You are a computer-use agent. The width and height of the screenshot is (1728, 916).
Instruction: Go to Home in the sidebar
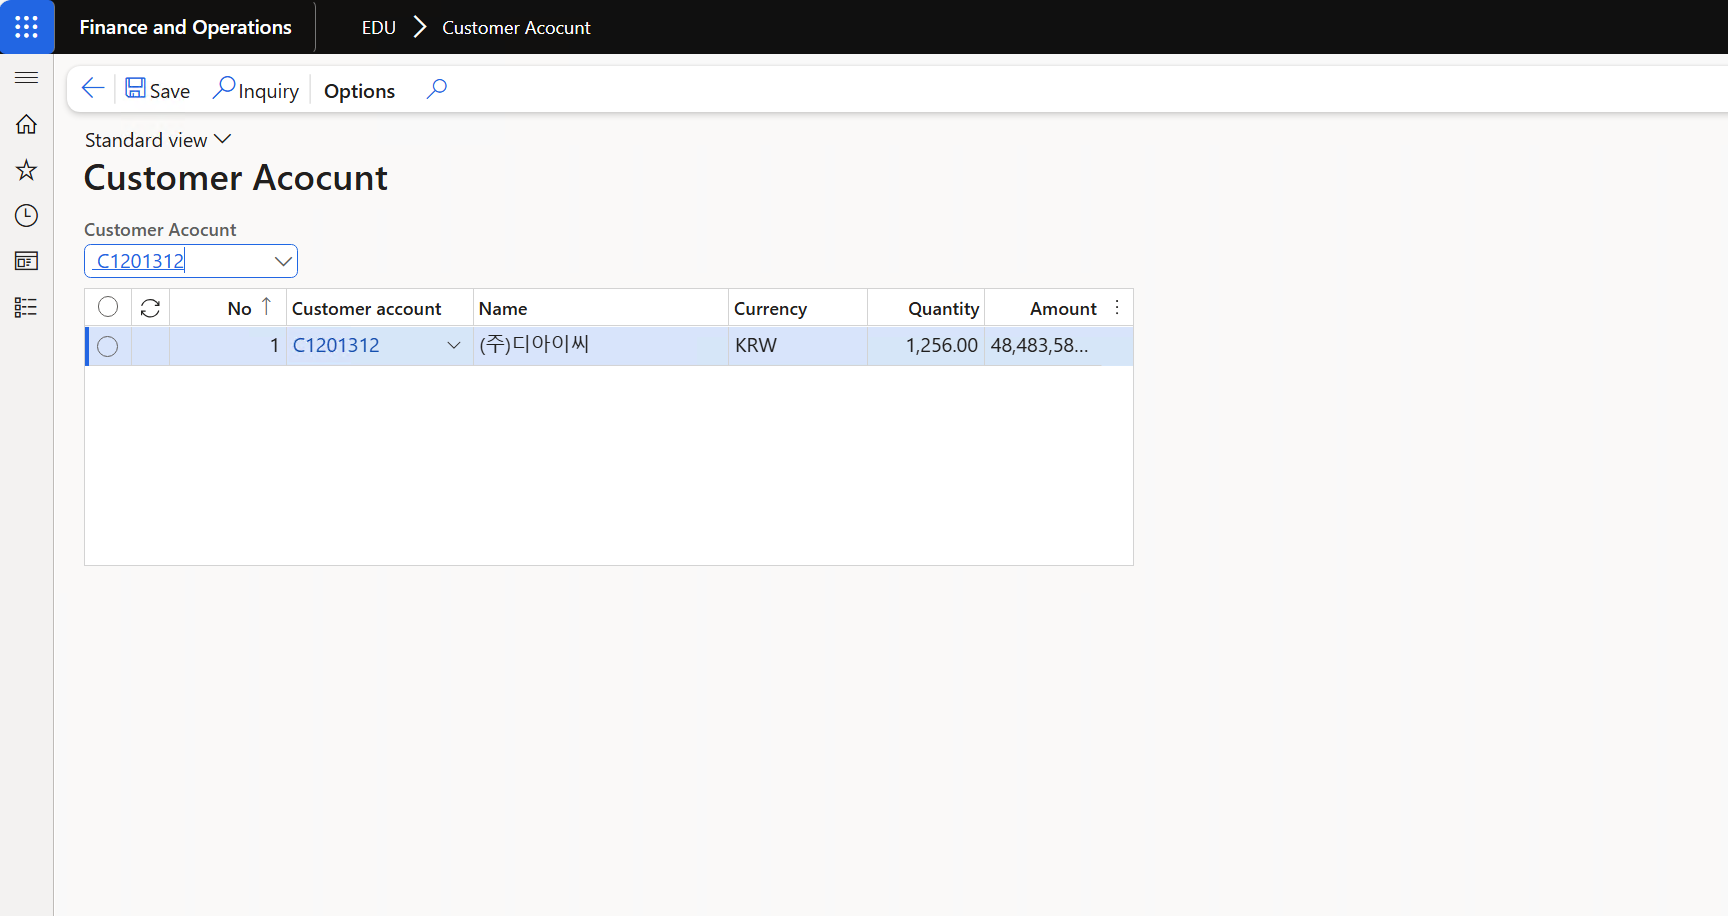pos(27,124)
